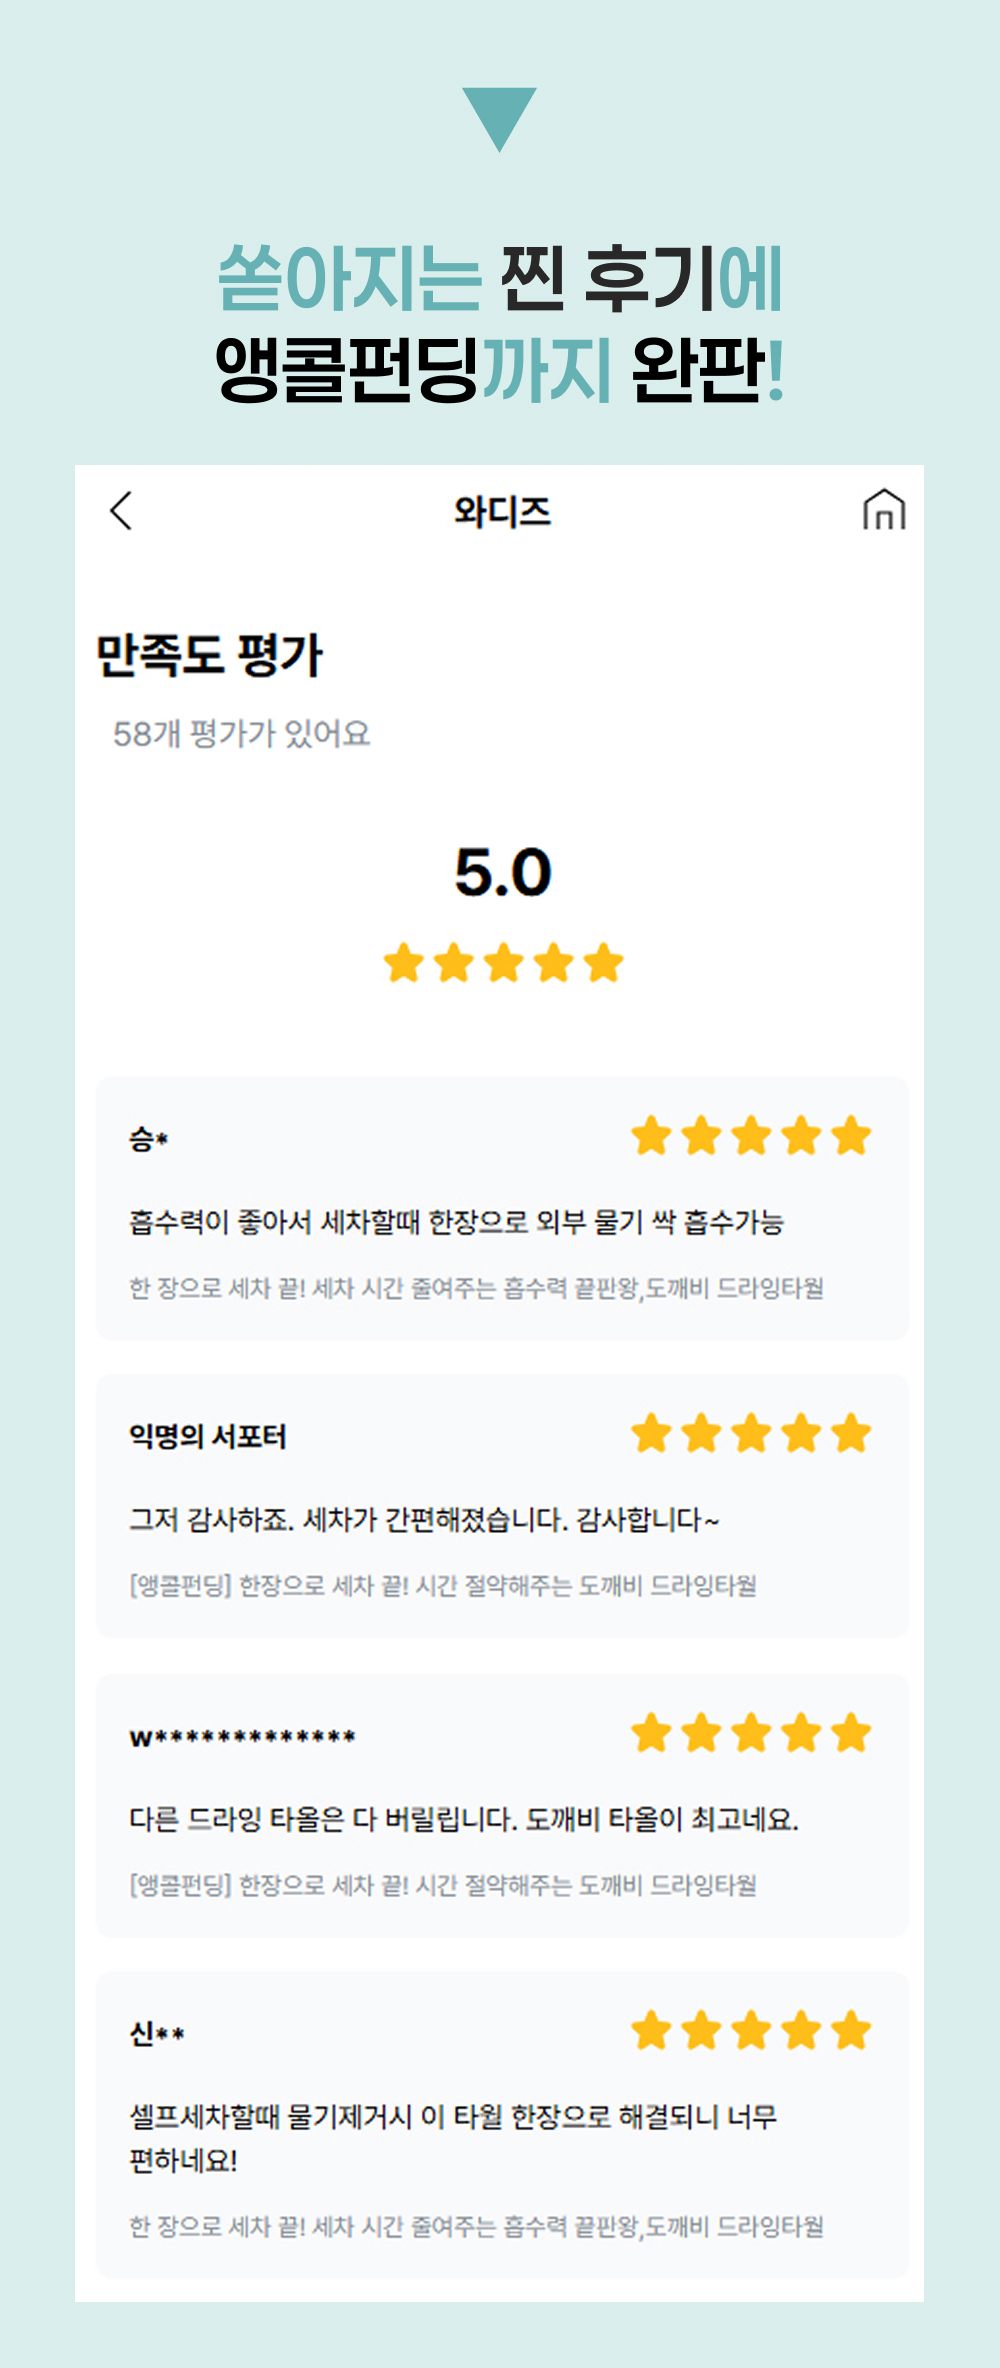This screenshot has height=2368, width=1000.
Task: Click the 신** reviewer name
Action: tap(157, 2034)
